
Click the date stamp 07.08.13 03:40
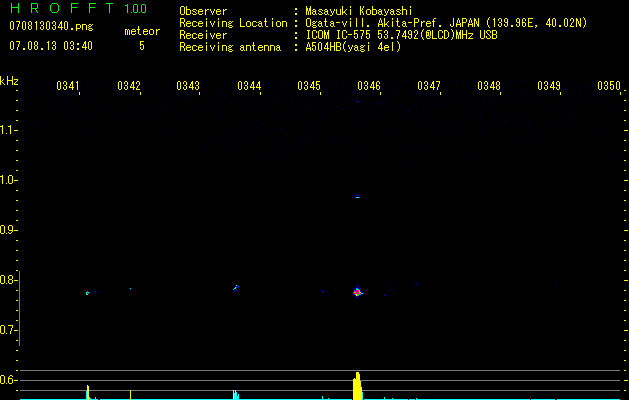(51, 46)
